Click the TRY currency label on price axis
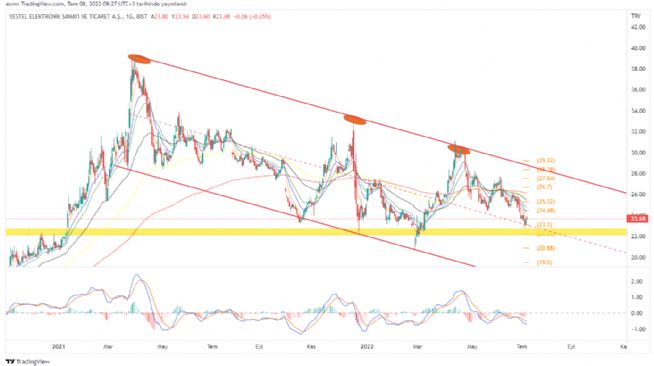This screenshot has height=366, width=654. click(635, 16)
